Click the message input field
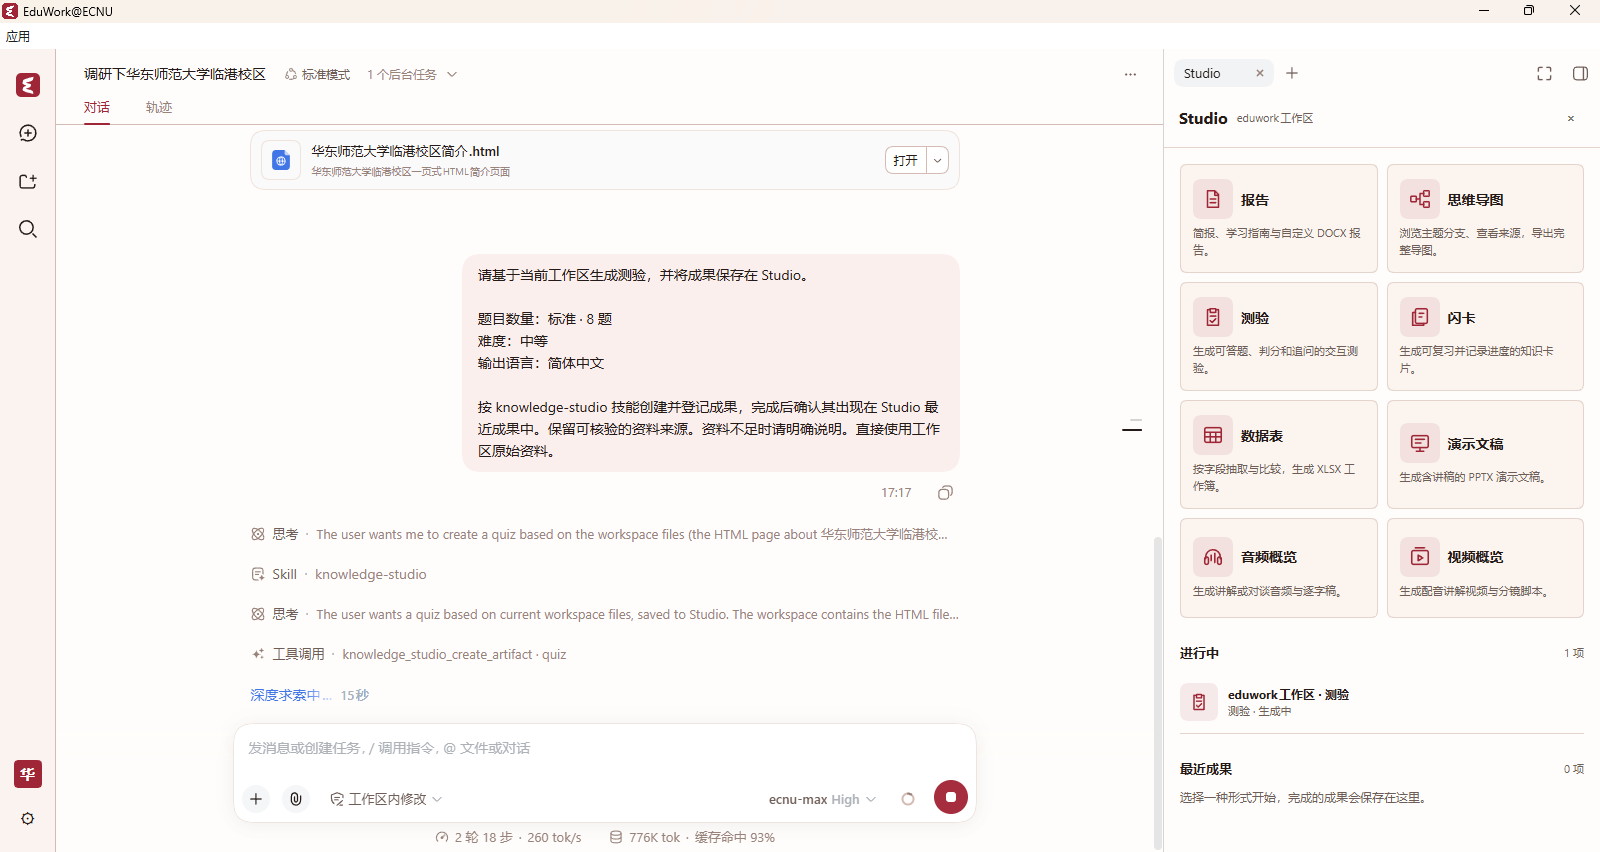This screenshot has width=1600, height=852. [604, 748]
